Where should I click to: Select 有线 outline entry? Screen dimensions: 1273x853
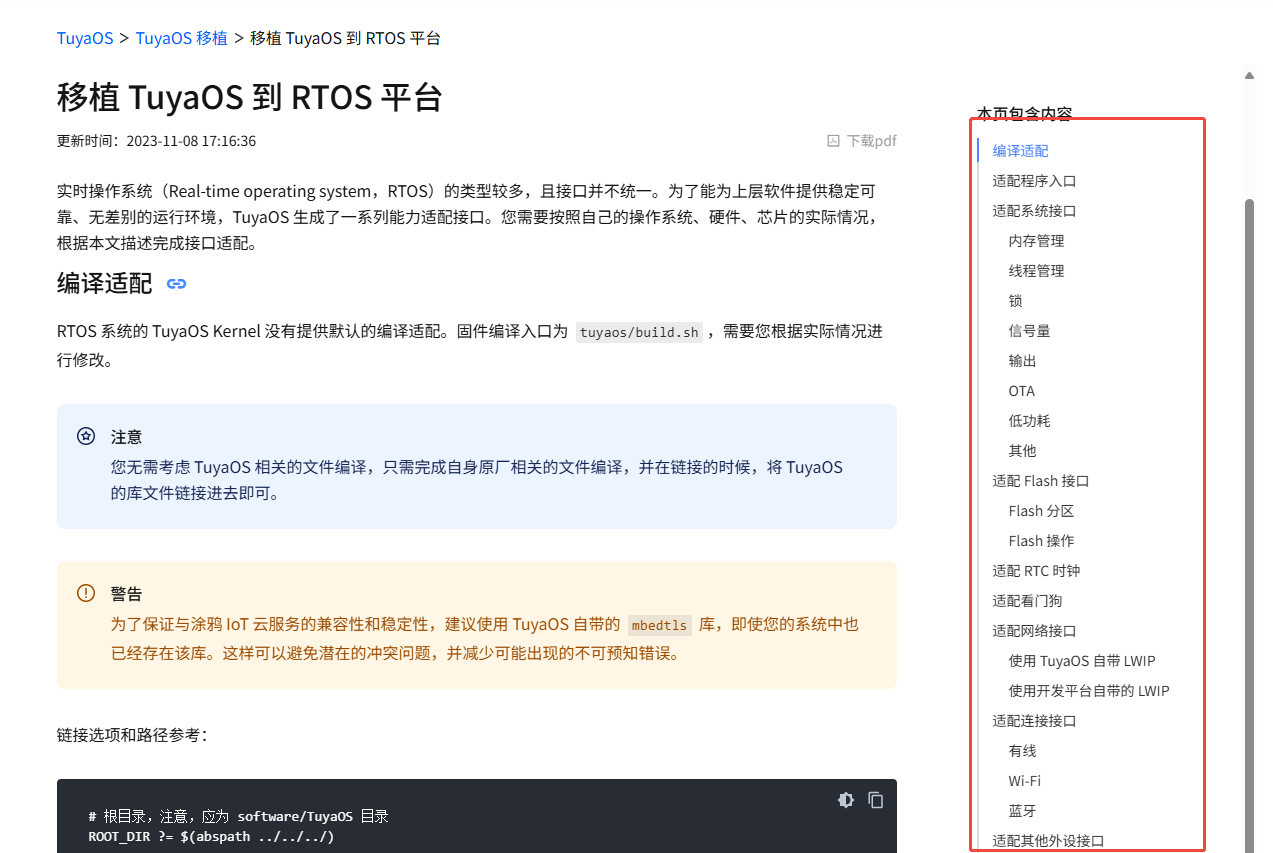1022,751
